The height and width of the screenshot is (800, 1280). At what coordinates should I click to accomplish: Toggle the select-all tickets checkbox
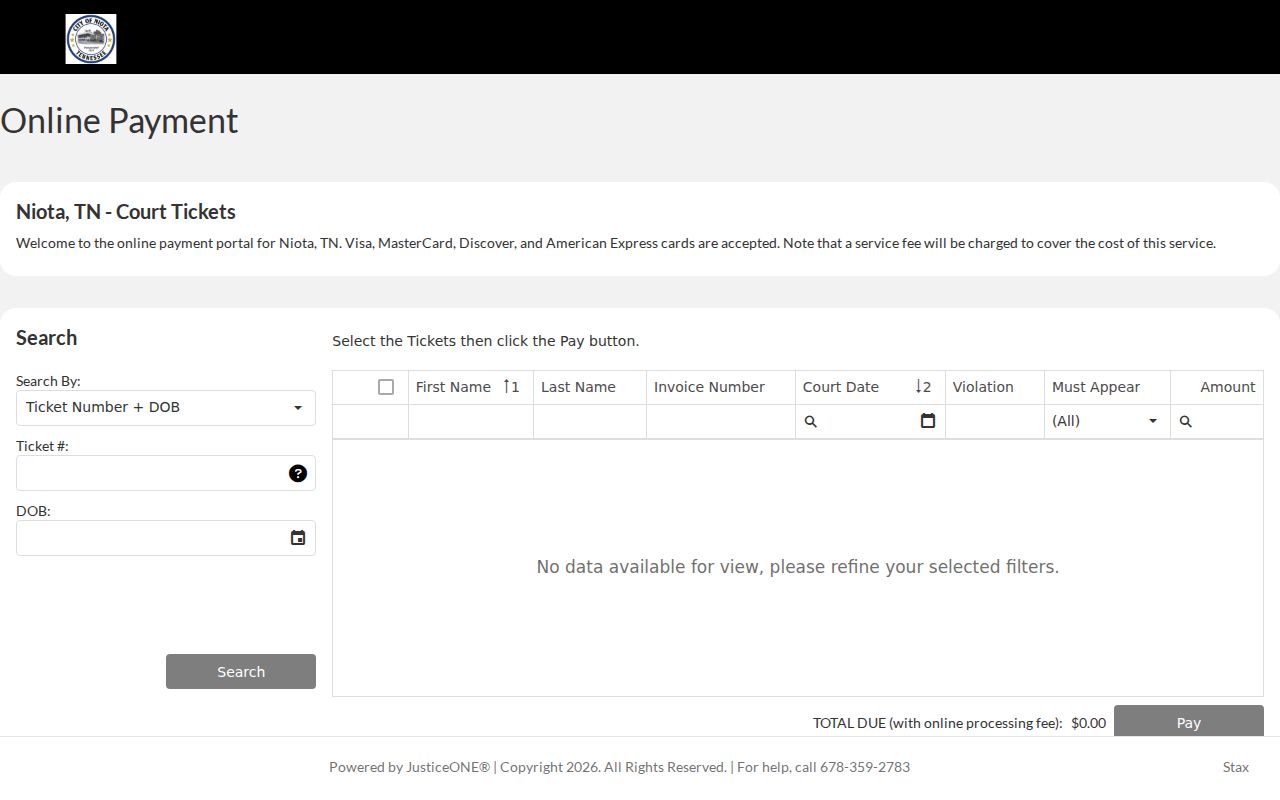tap(386, 387)
